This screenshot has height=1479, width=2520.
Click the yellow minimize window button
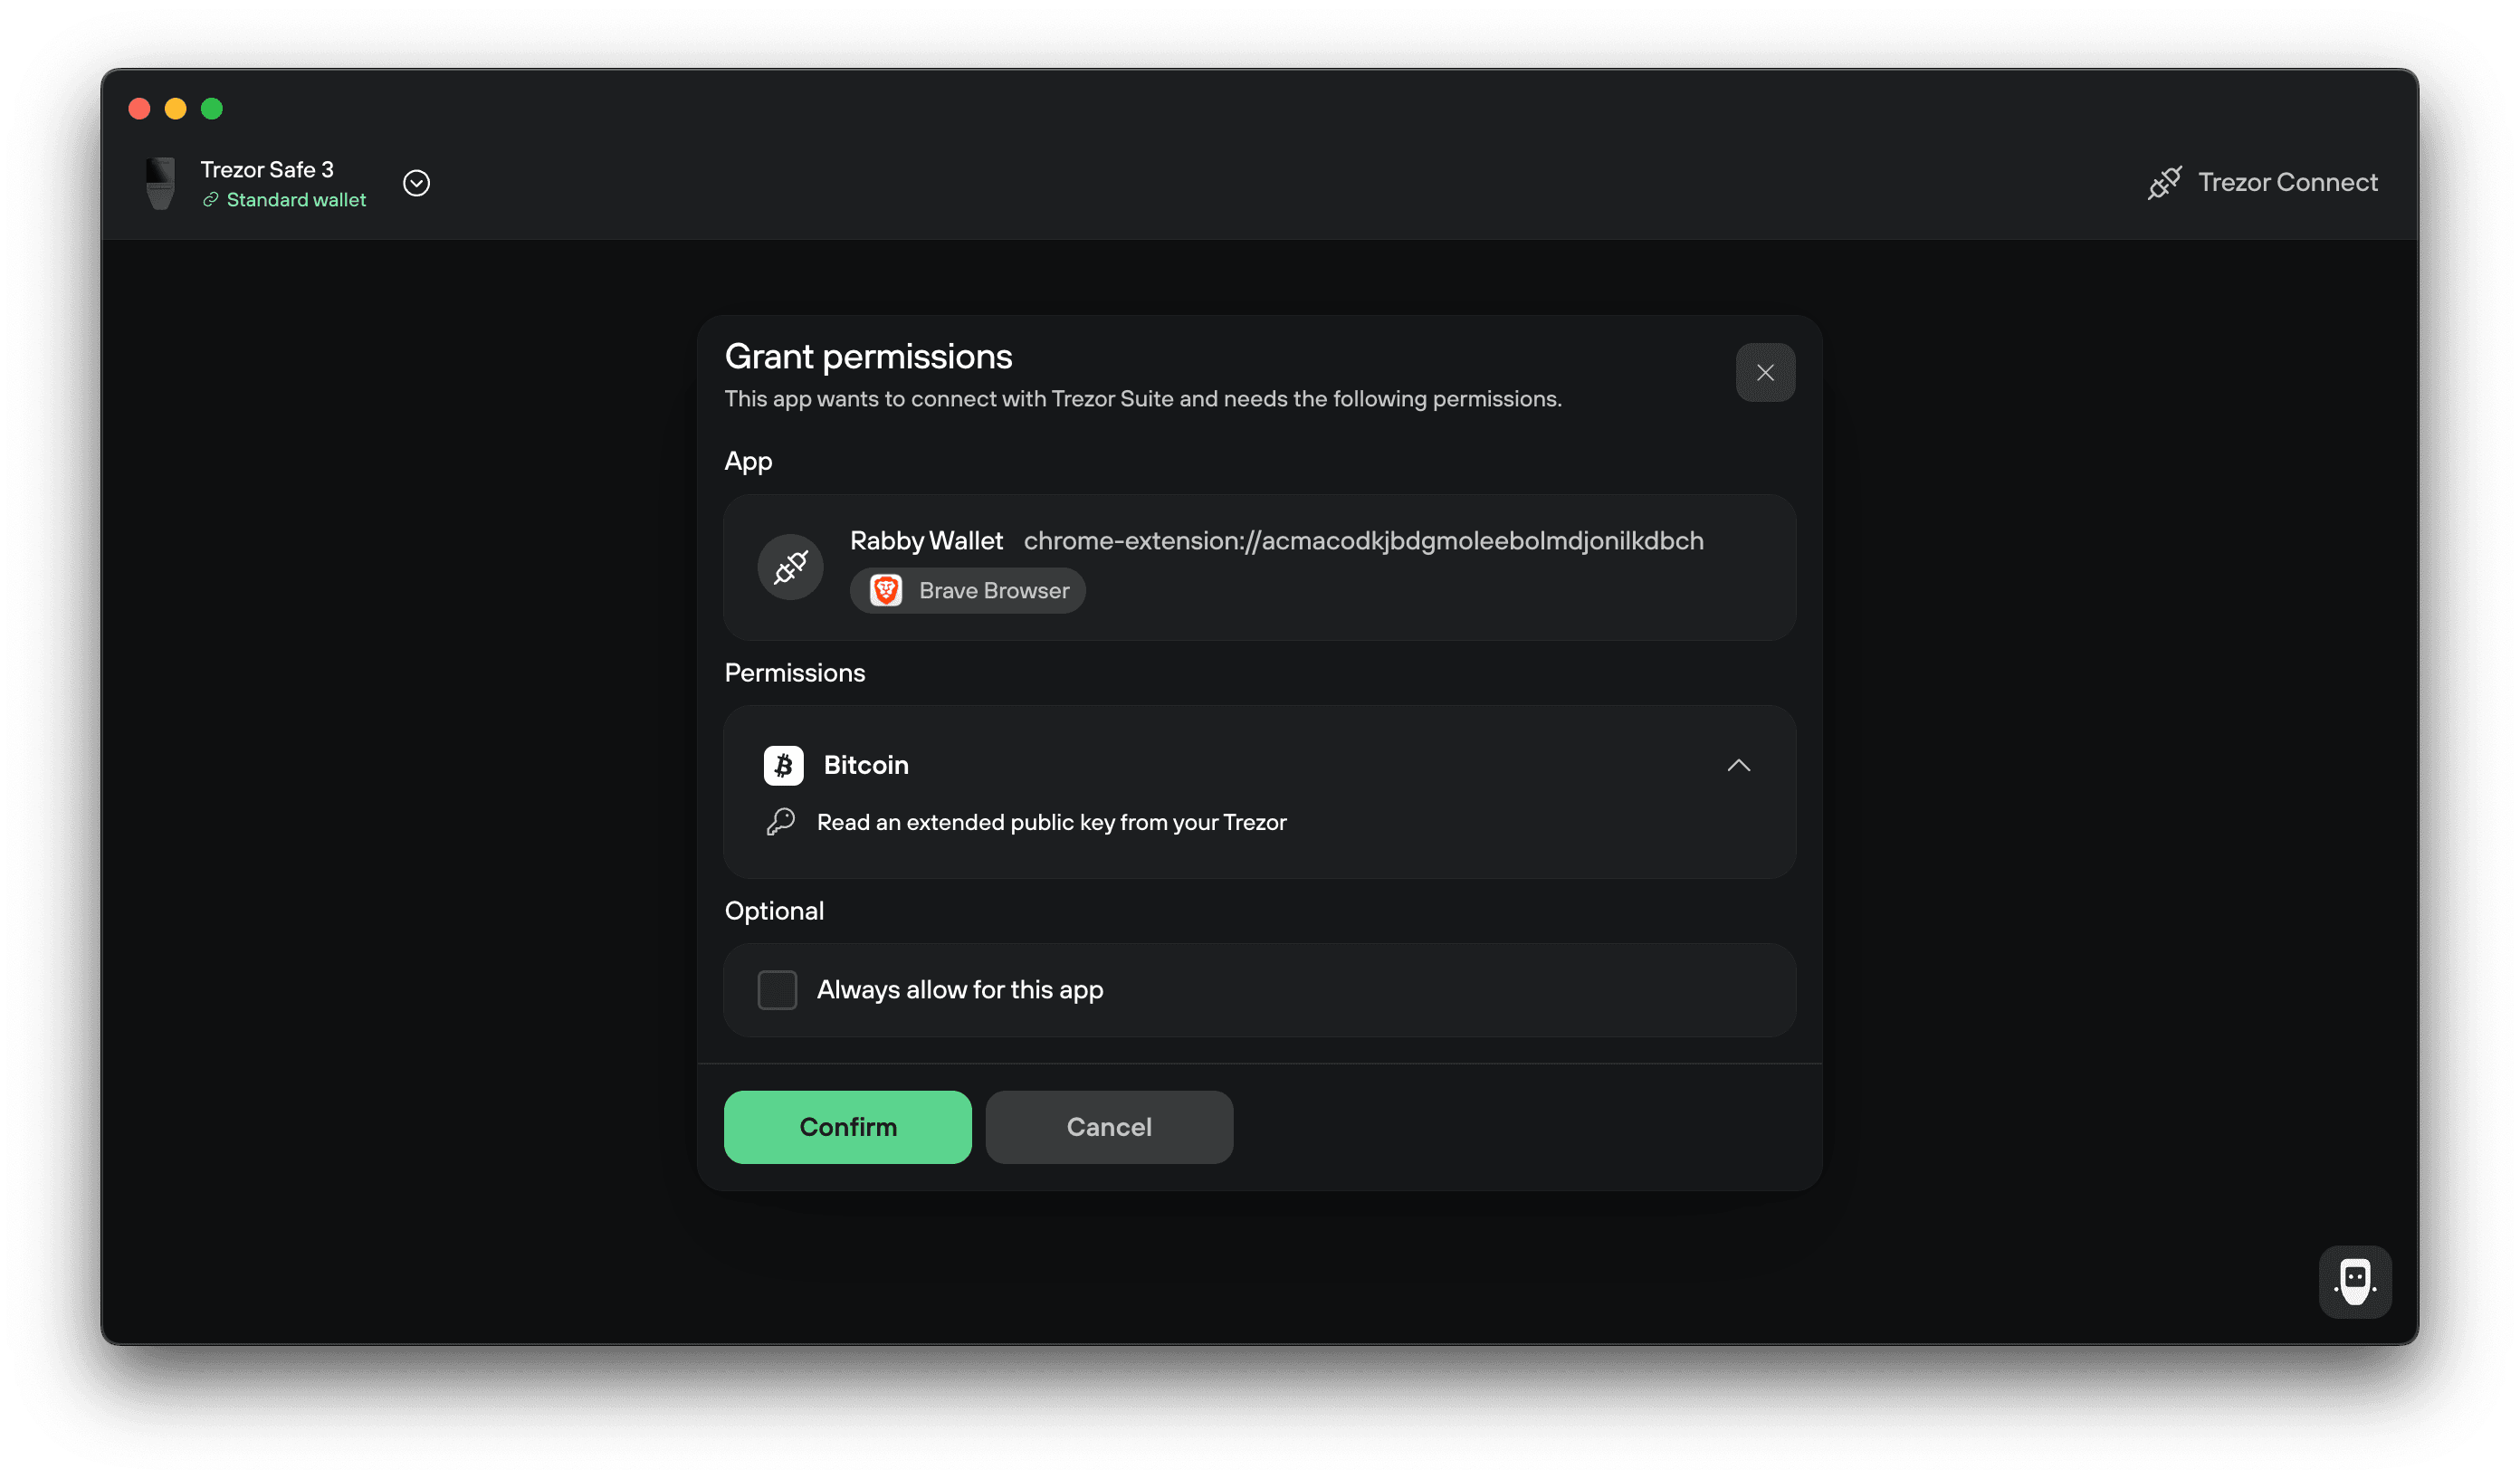175,108
